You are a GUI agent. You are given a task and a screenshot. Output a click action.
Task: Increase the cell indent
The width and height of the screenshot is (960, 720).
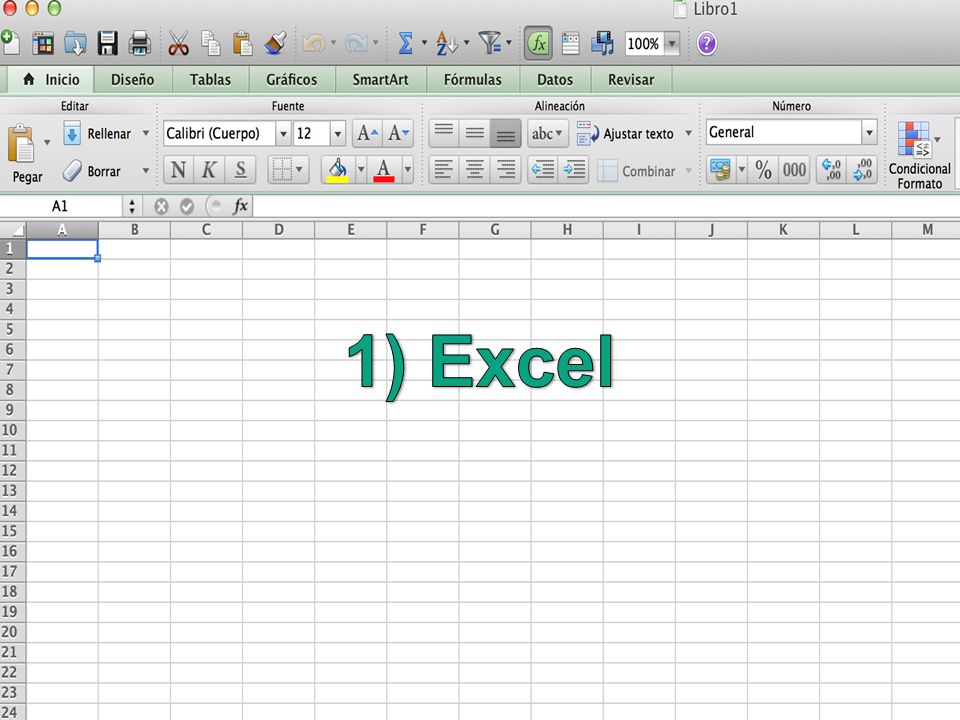[573, 170]
